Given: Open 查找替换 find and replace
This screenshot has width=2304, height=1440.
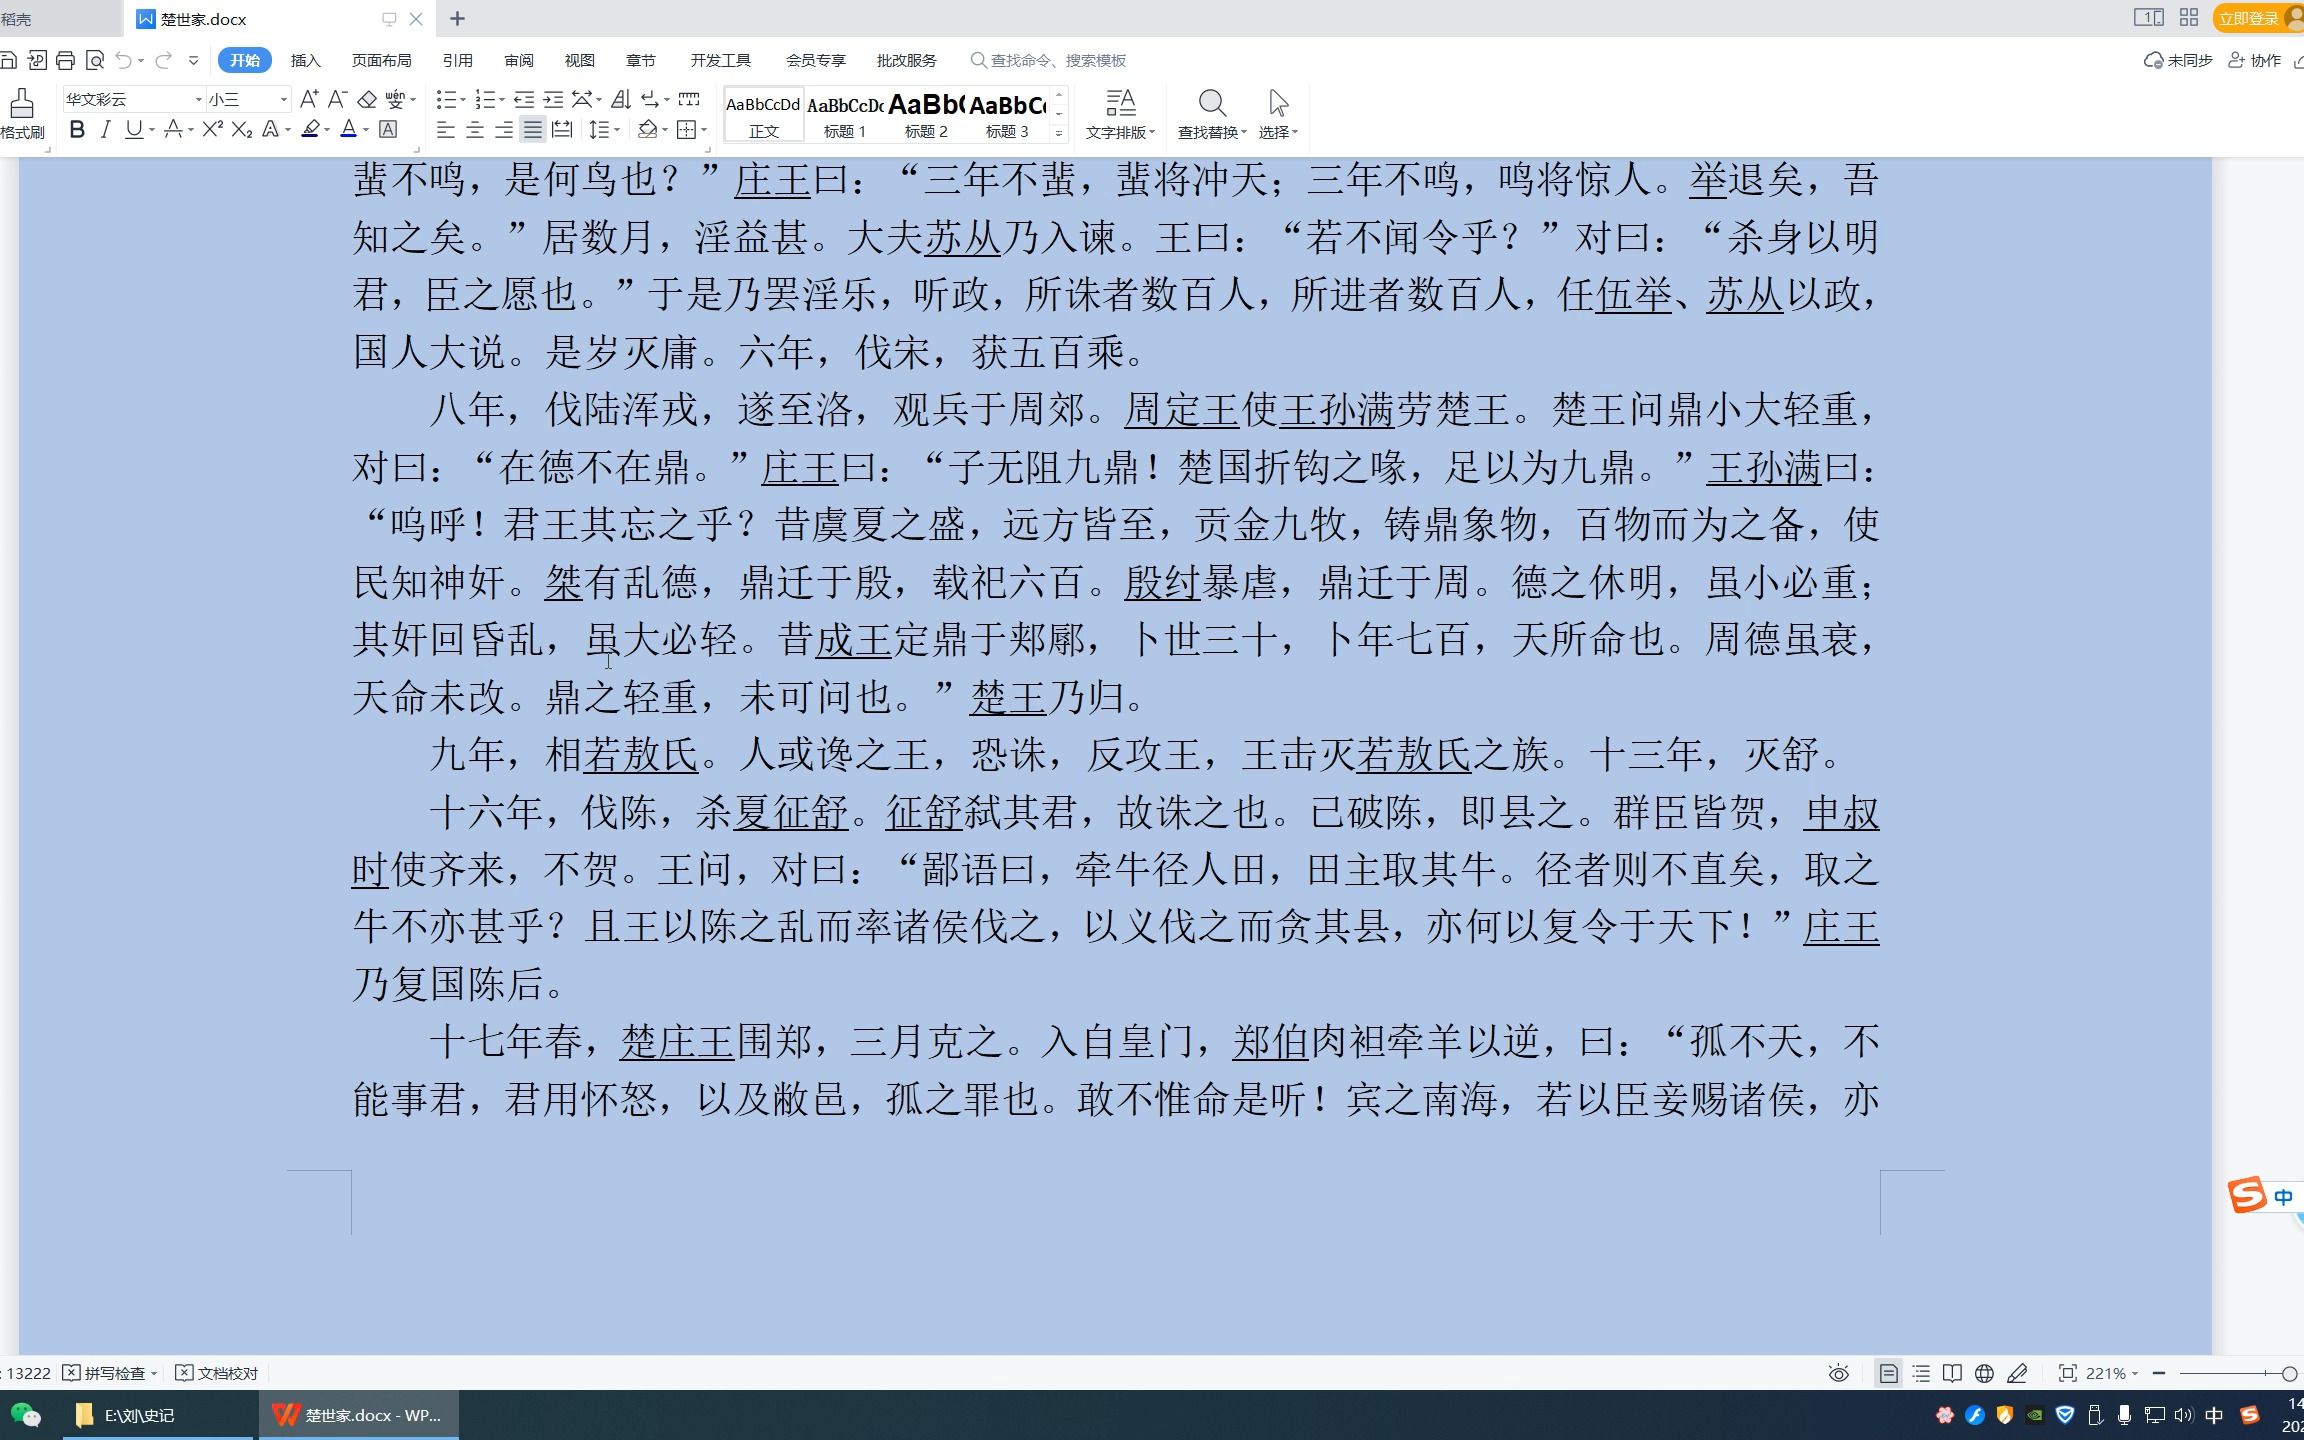Looking at the screenshot, I should point(1212,113).
